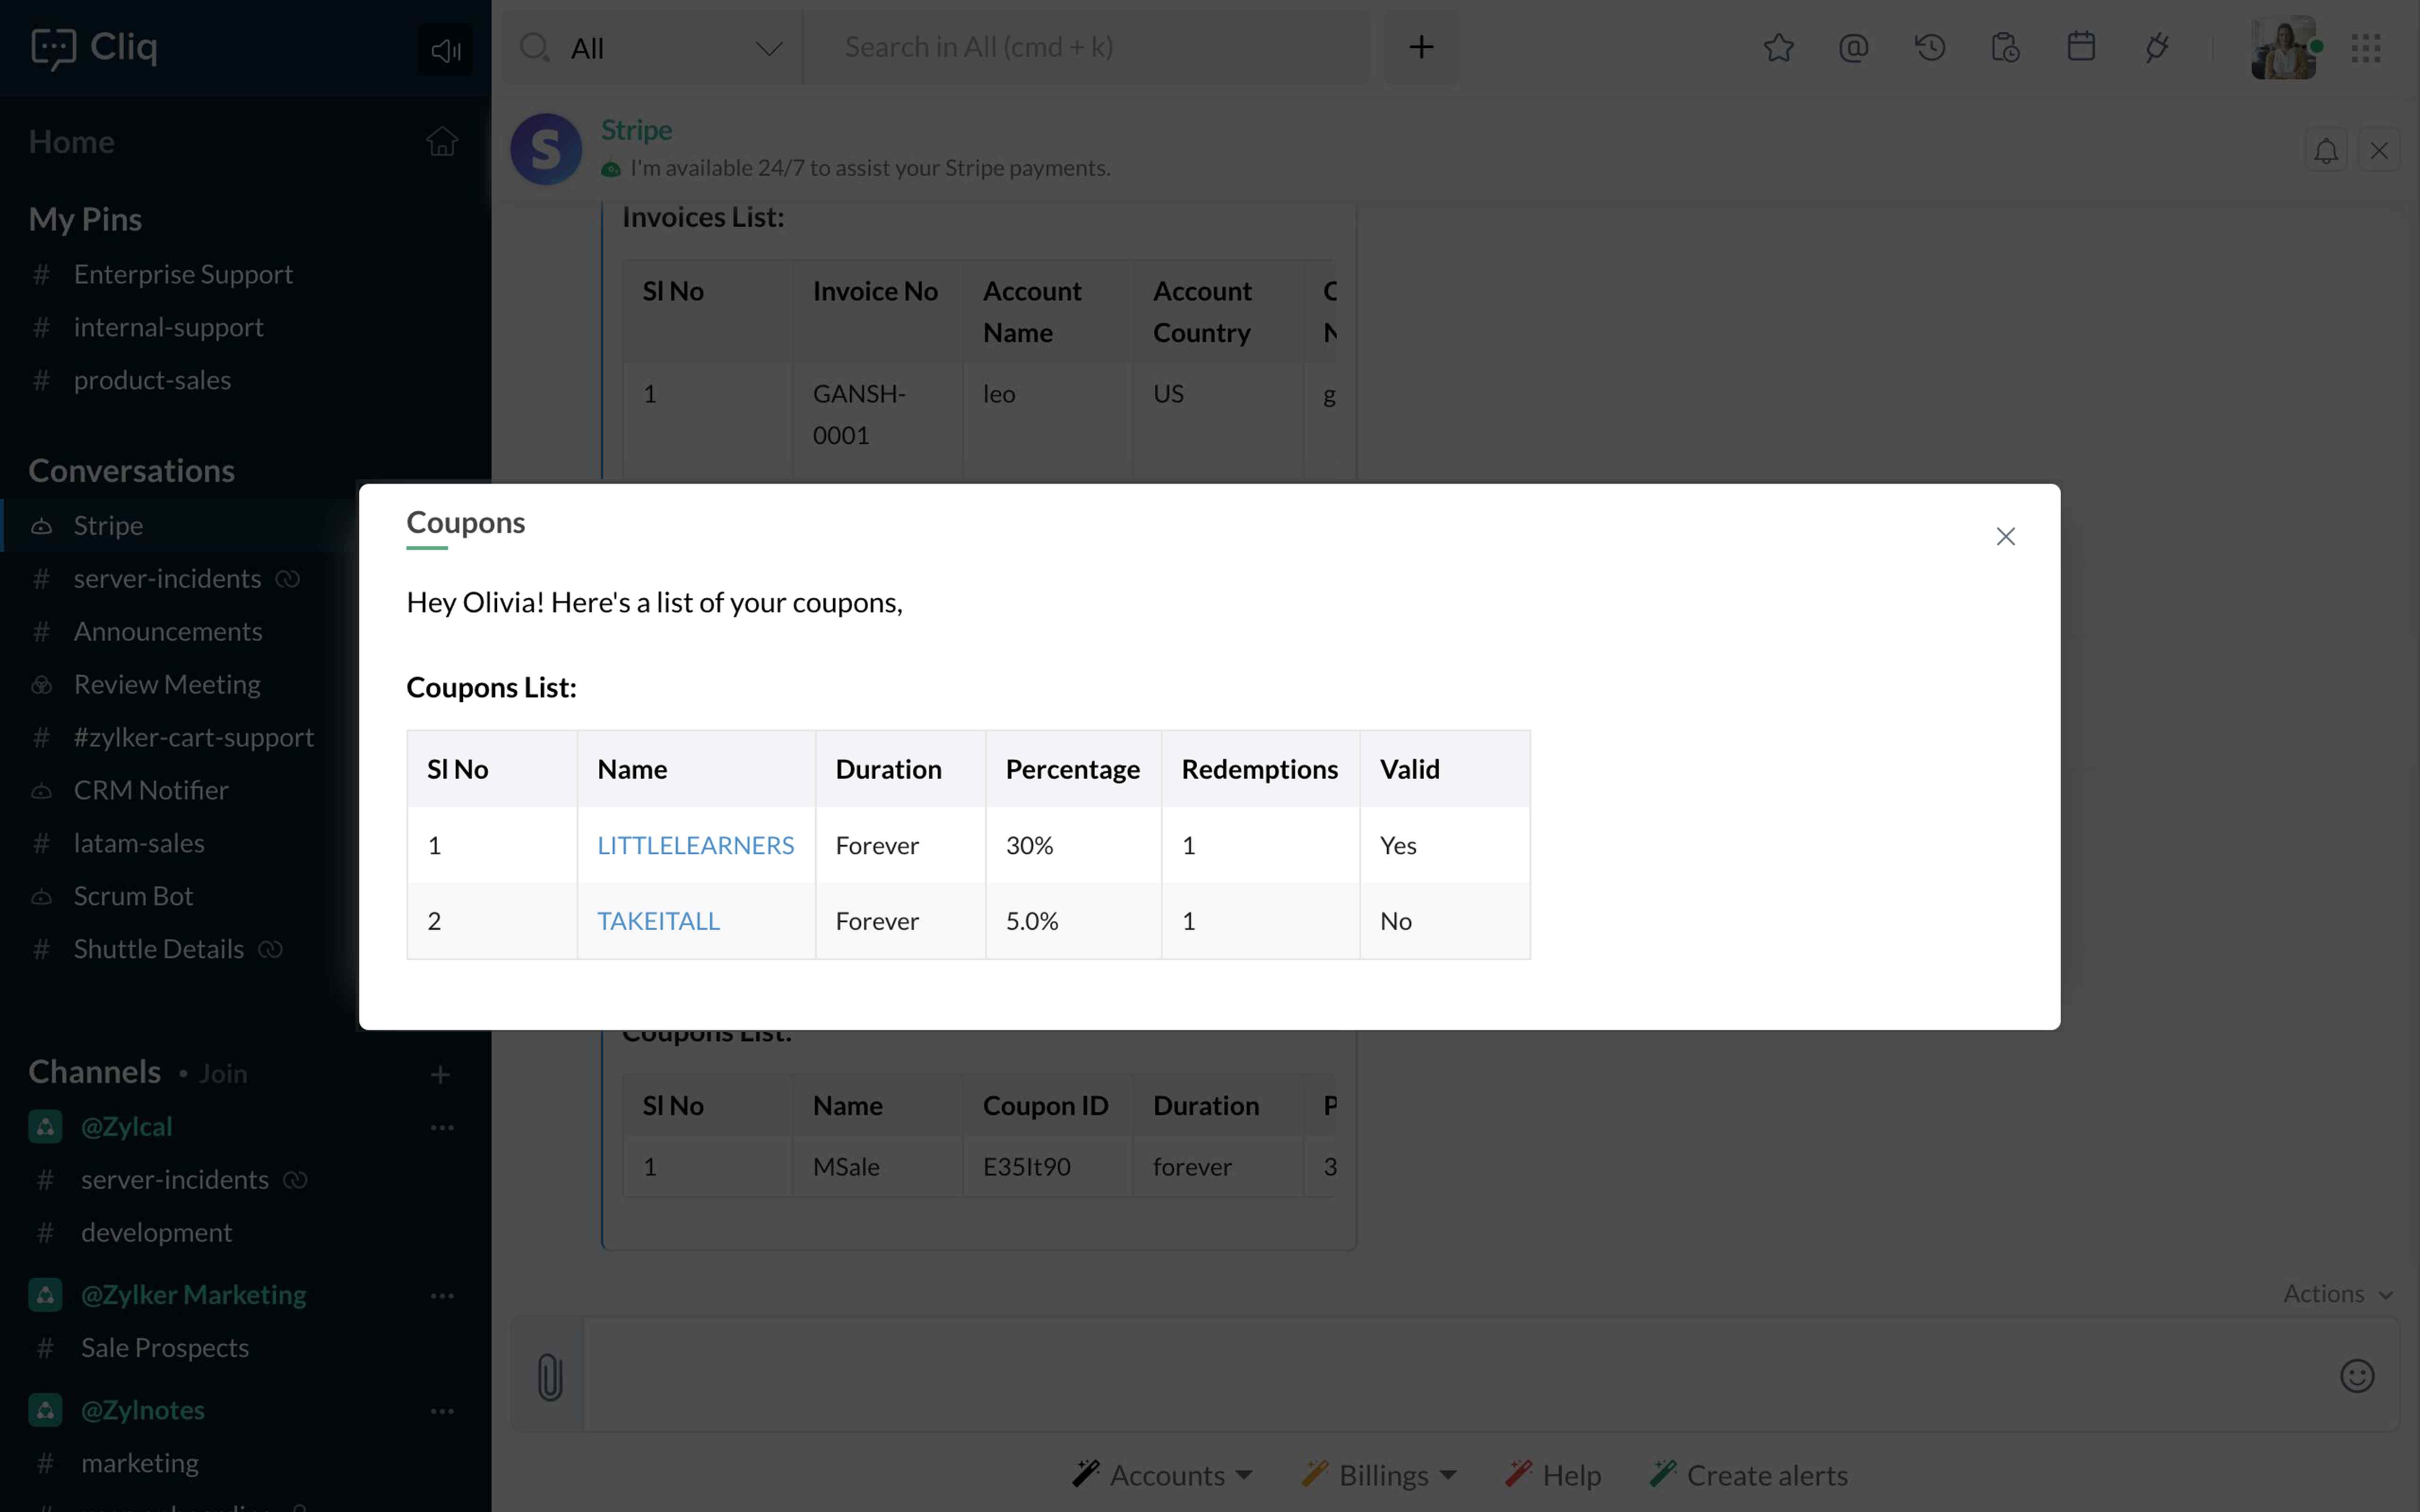Expand the Billings menu
Screen dimensions: 2420x1512
click(x=1379, y=1475)
